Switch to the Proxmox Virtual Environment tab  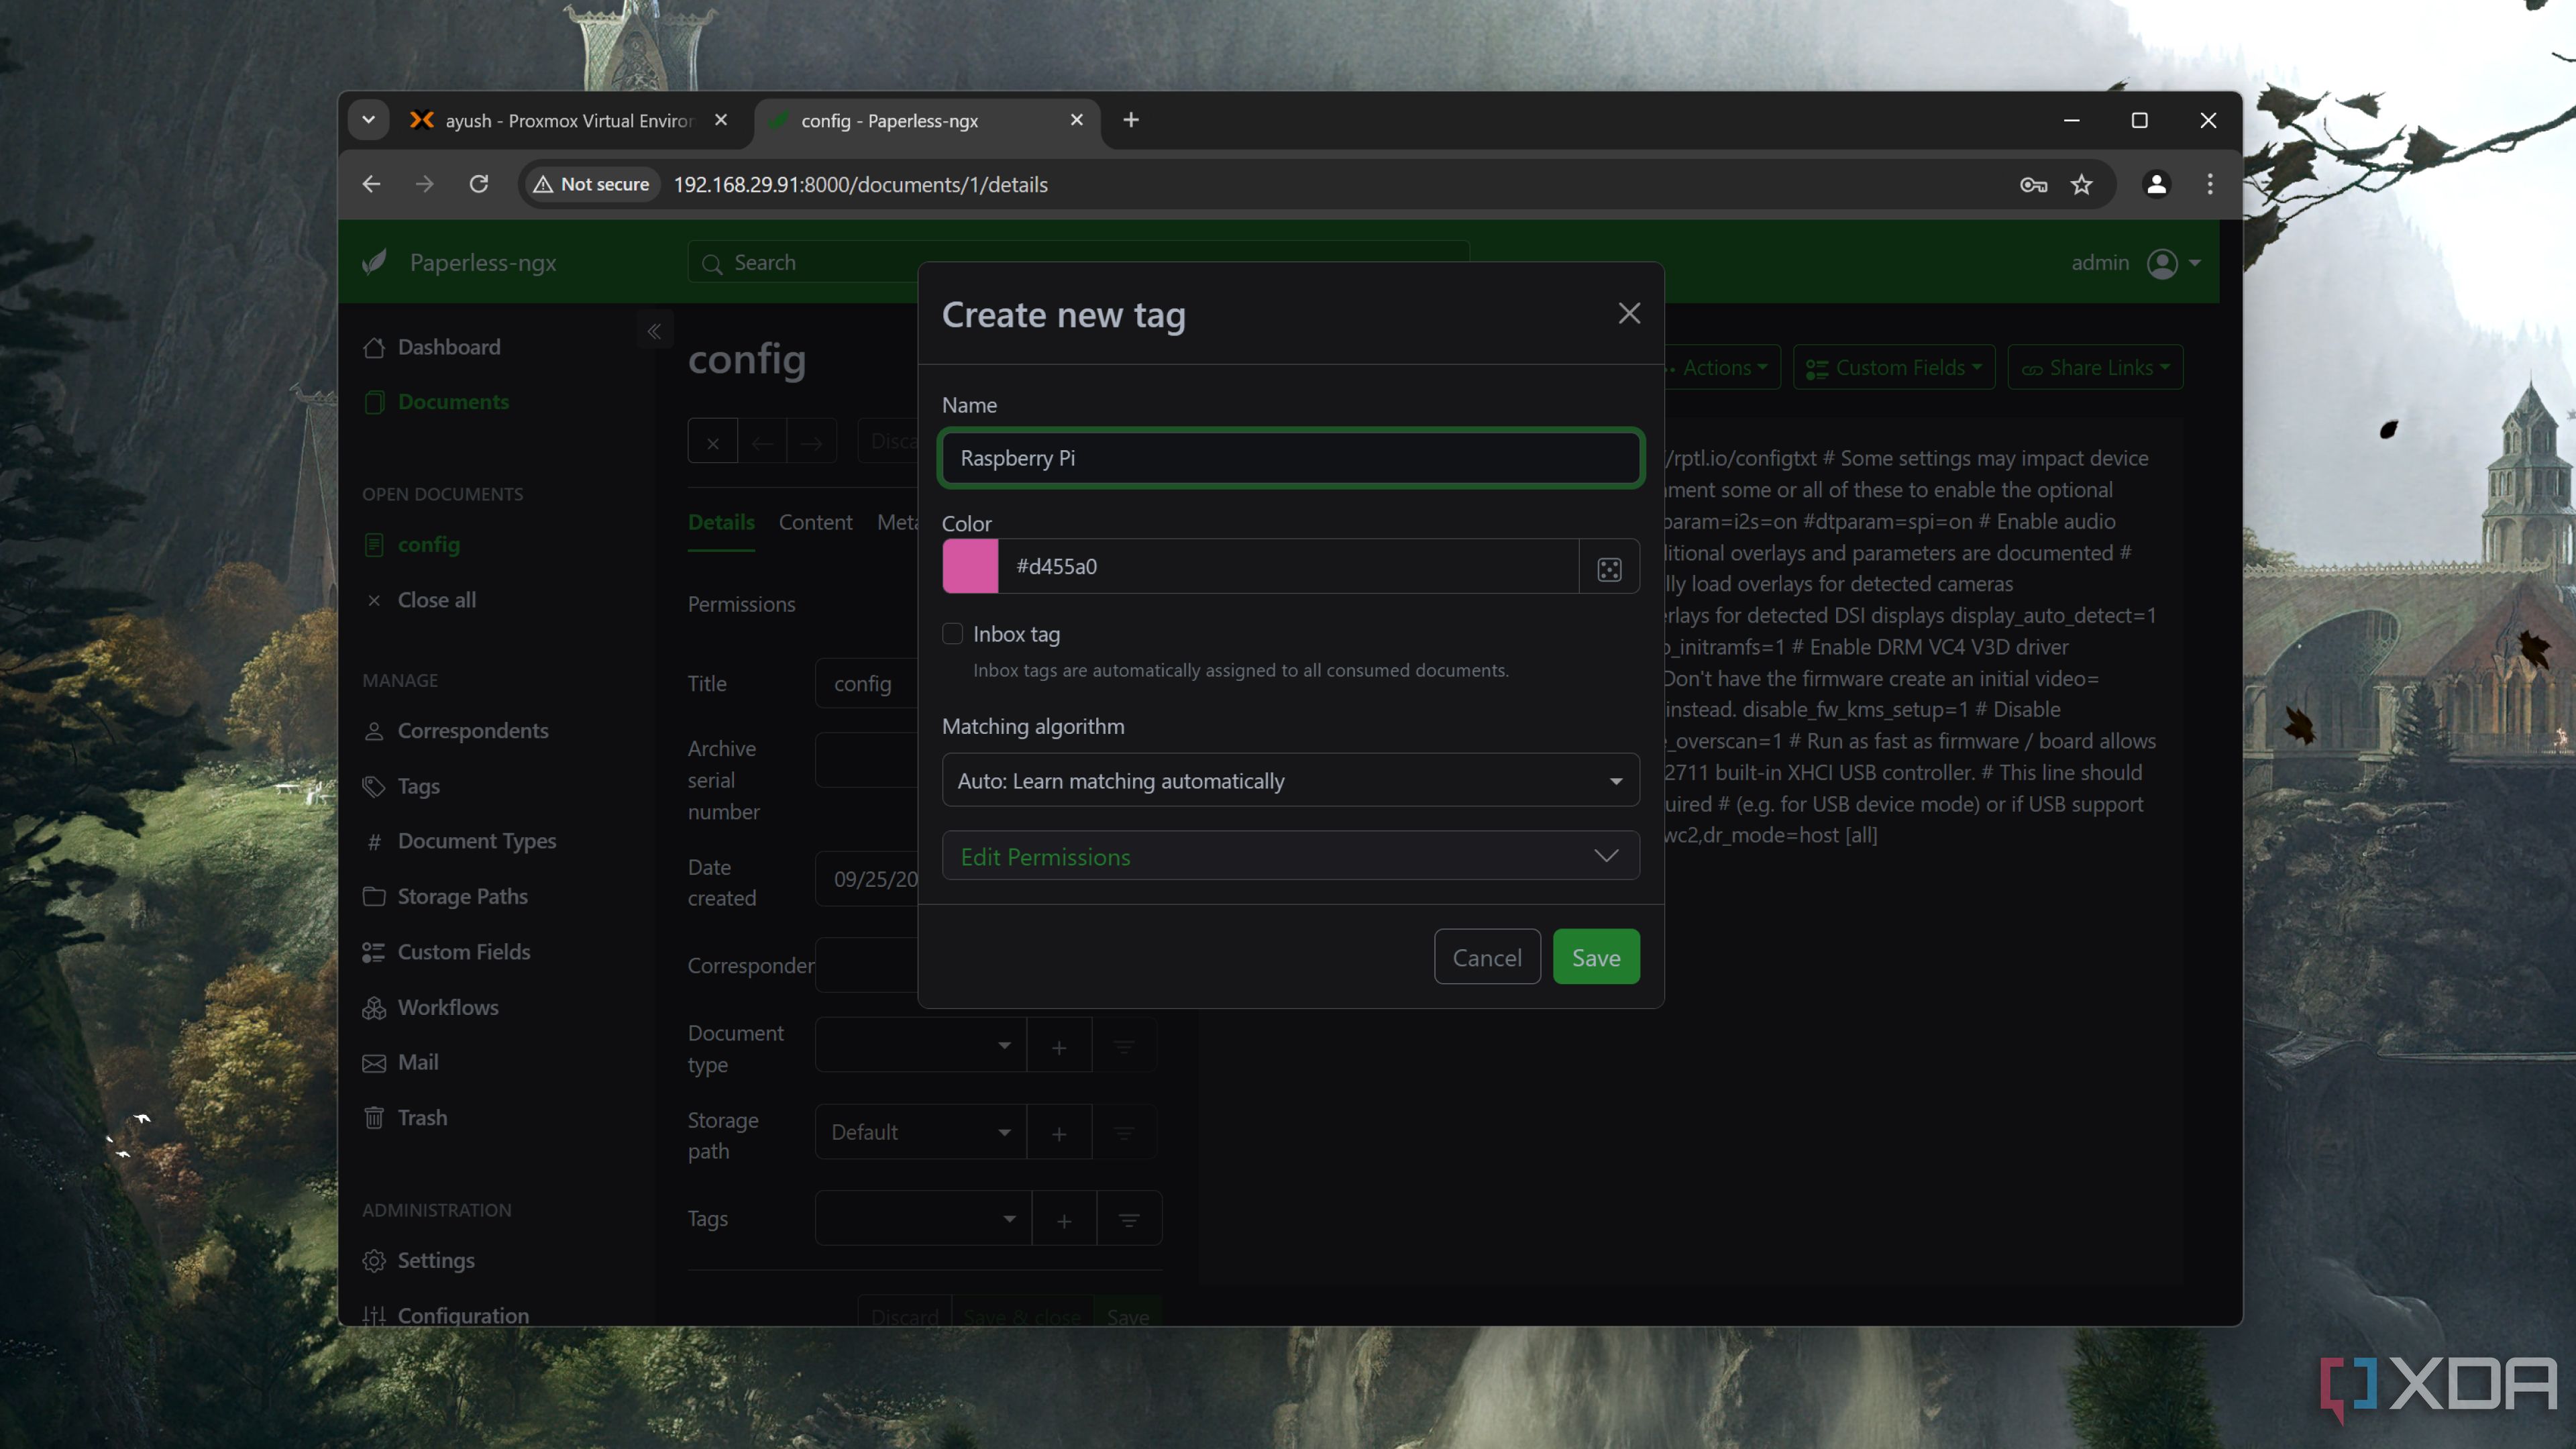(568, 120)
